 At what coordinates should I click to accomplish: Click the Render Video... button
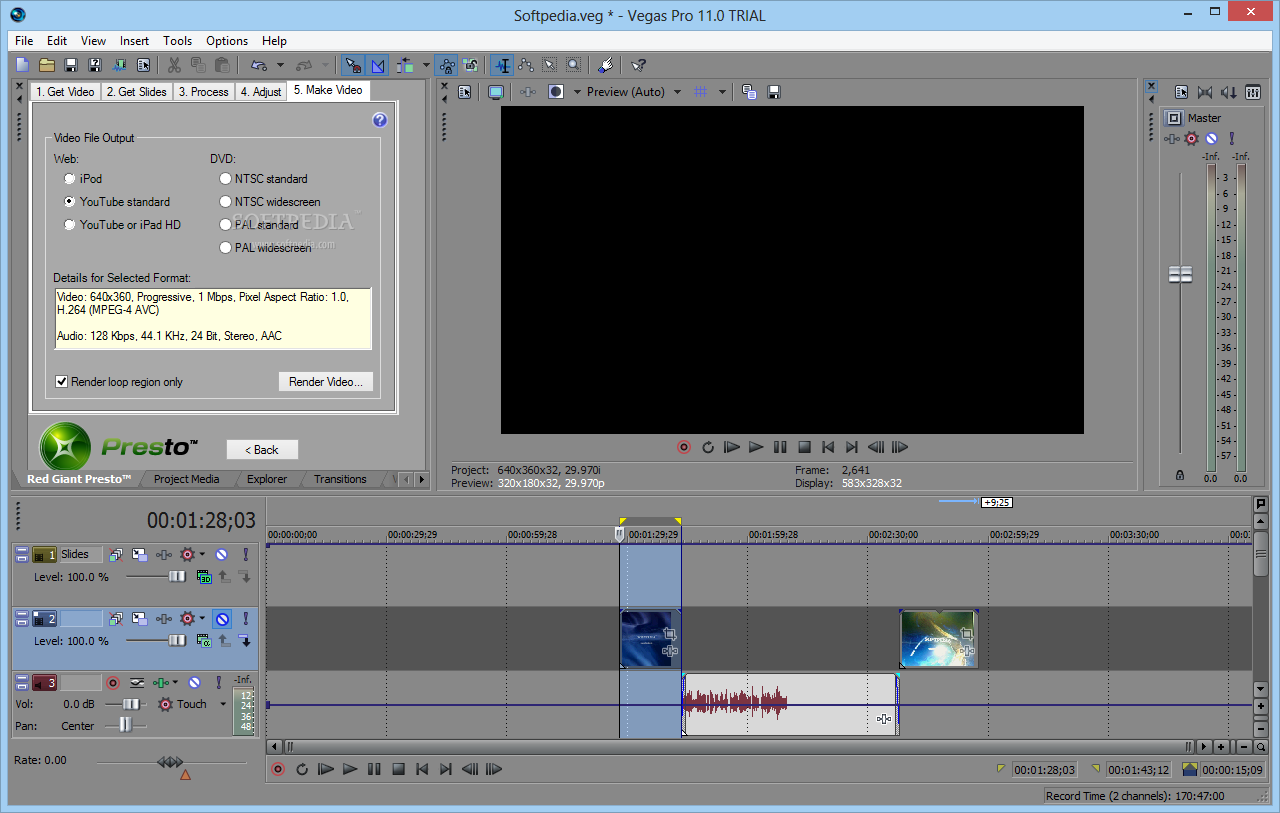[326, 382]
